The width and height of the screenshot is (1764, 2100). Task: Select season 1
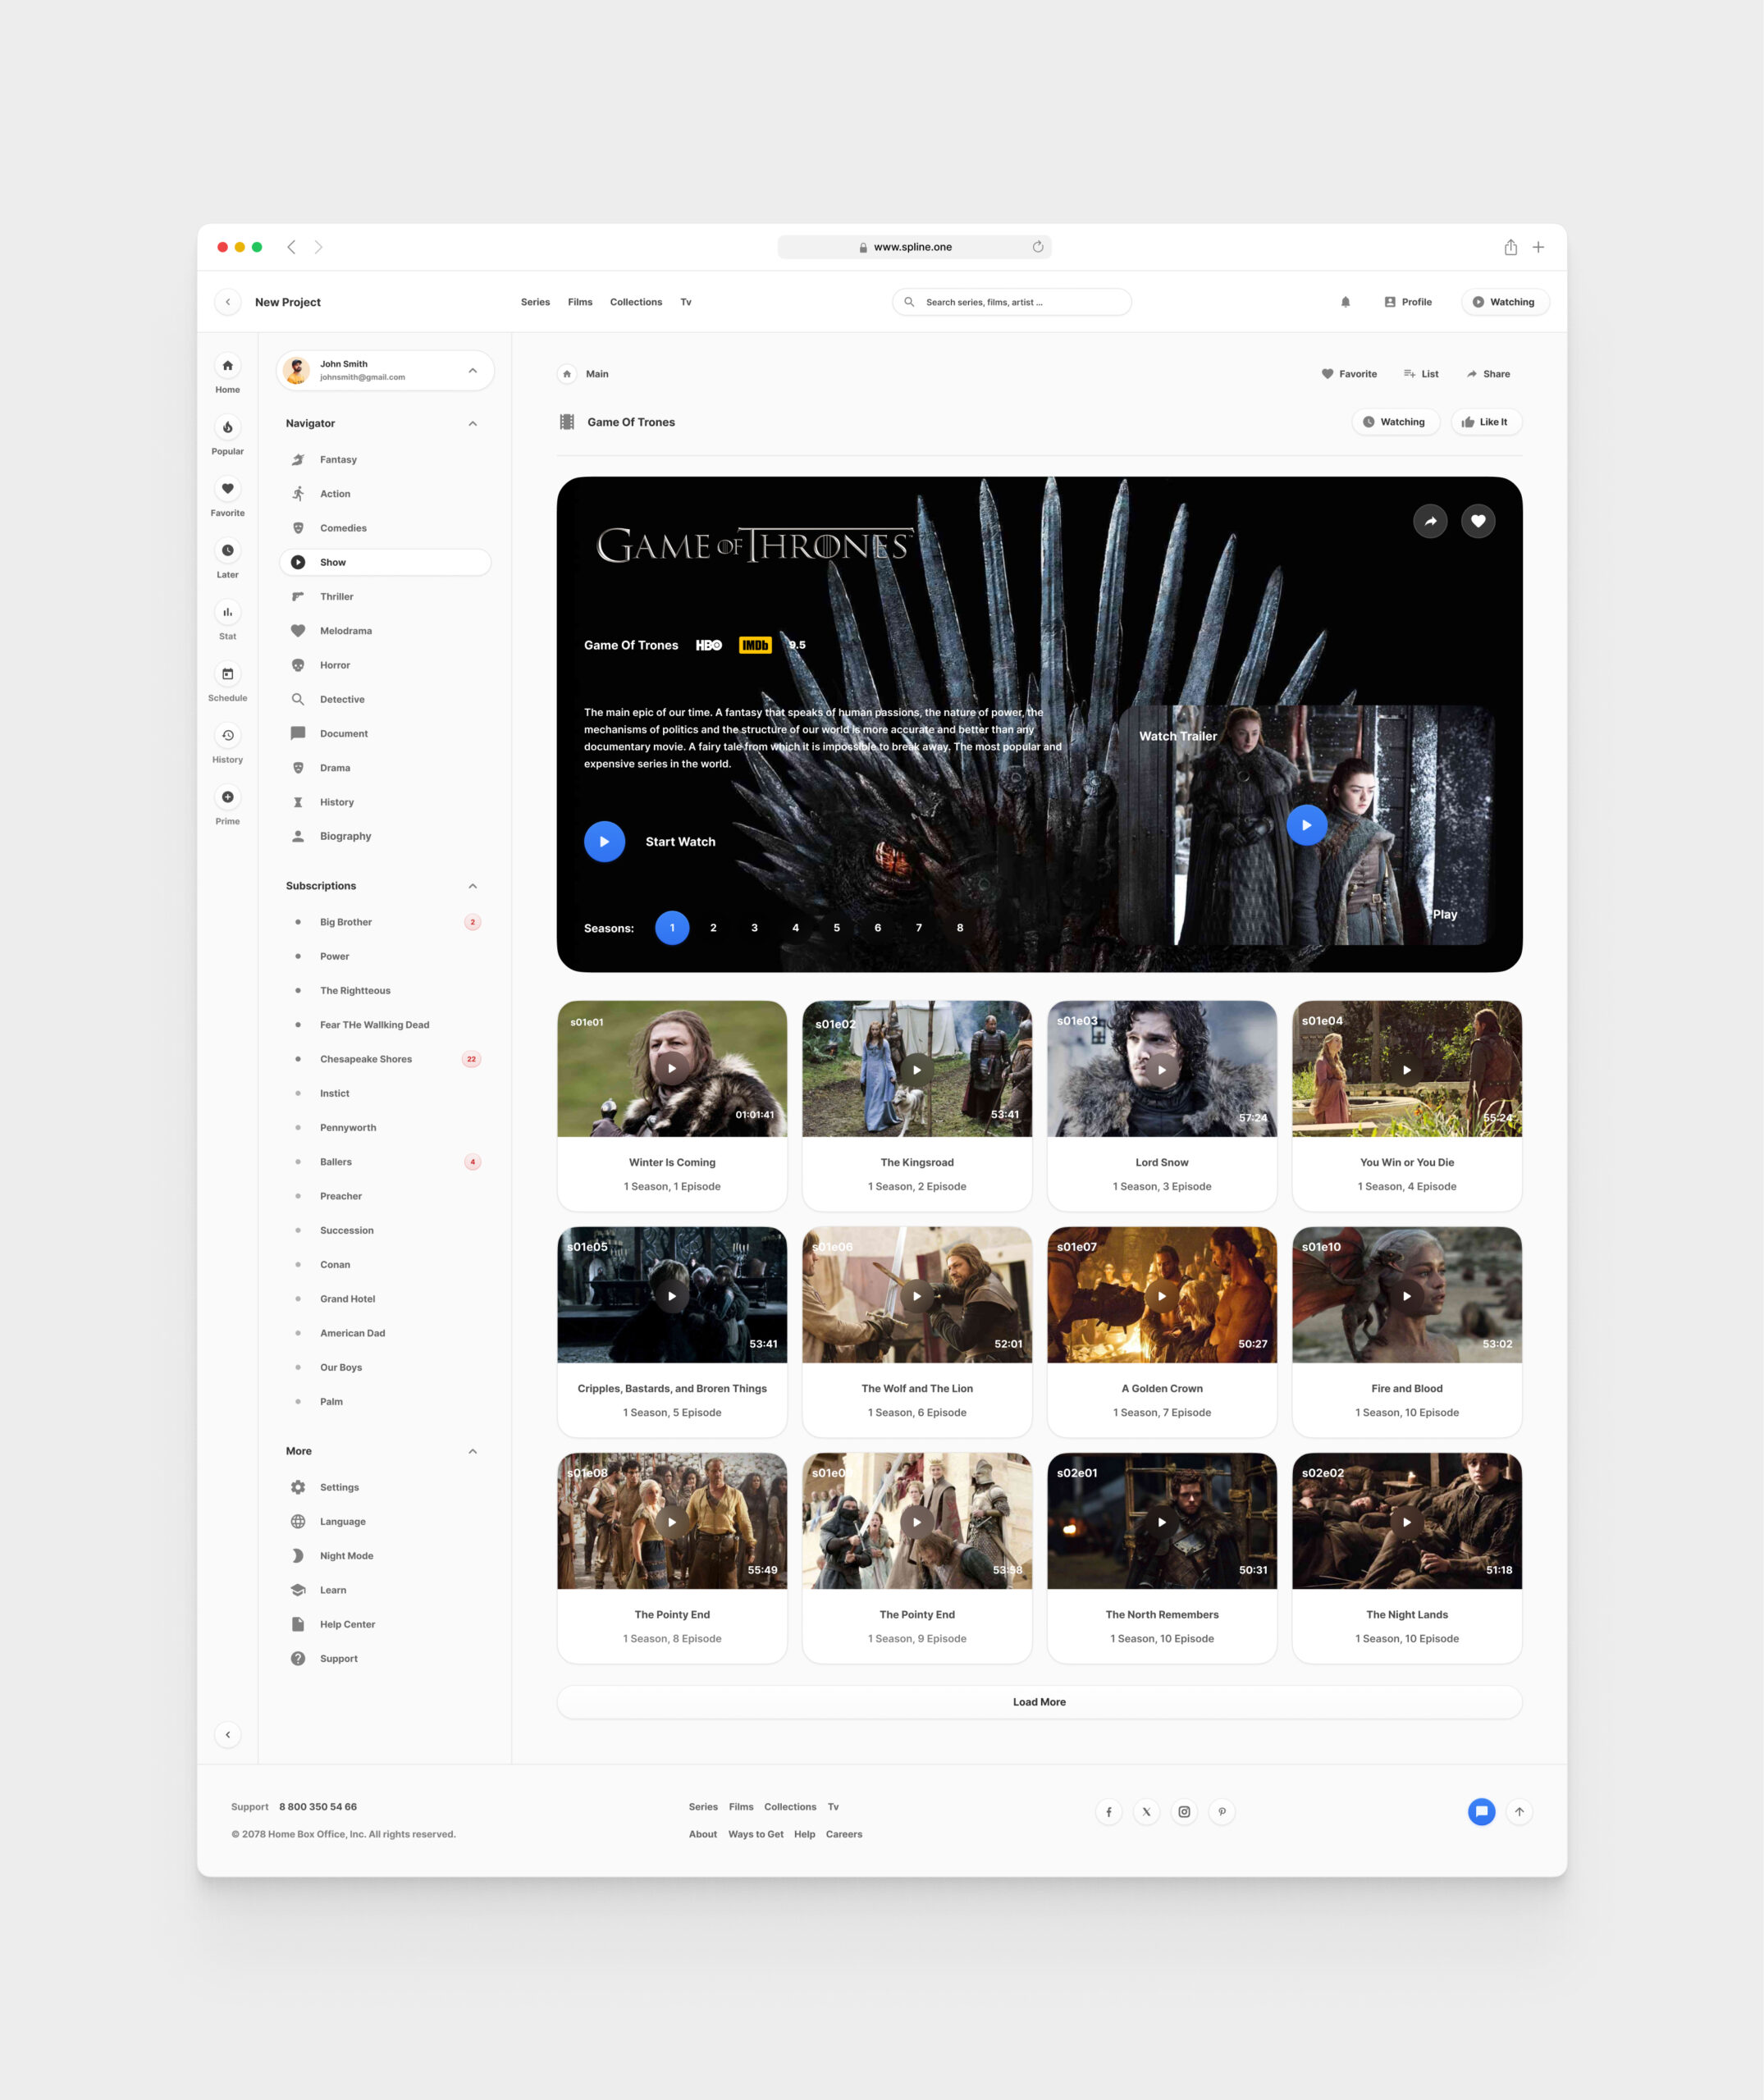coord(672,928)
